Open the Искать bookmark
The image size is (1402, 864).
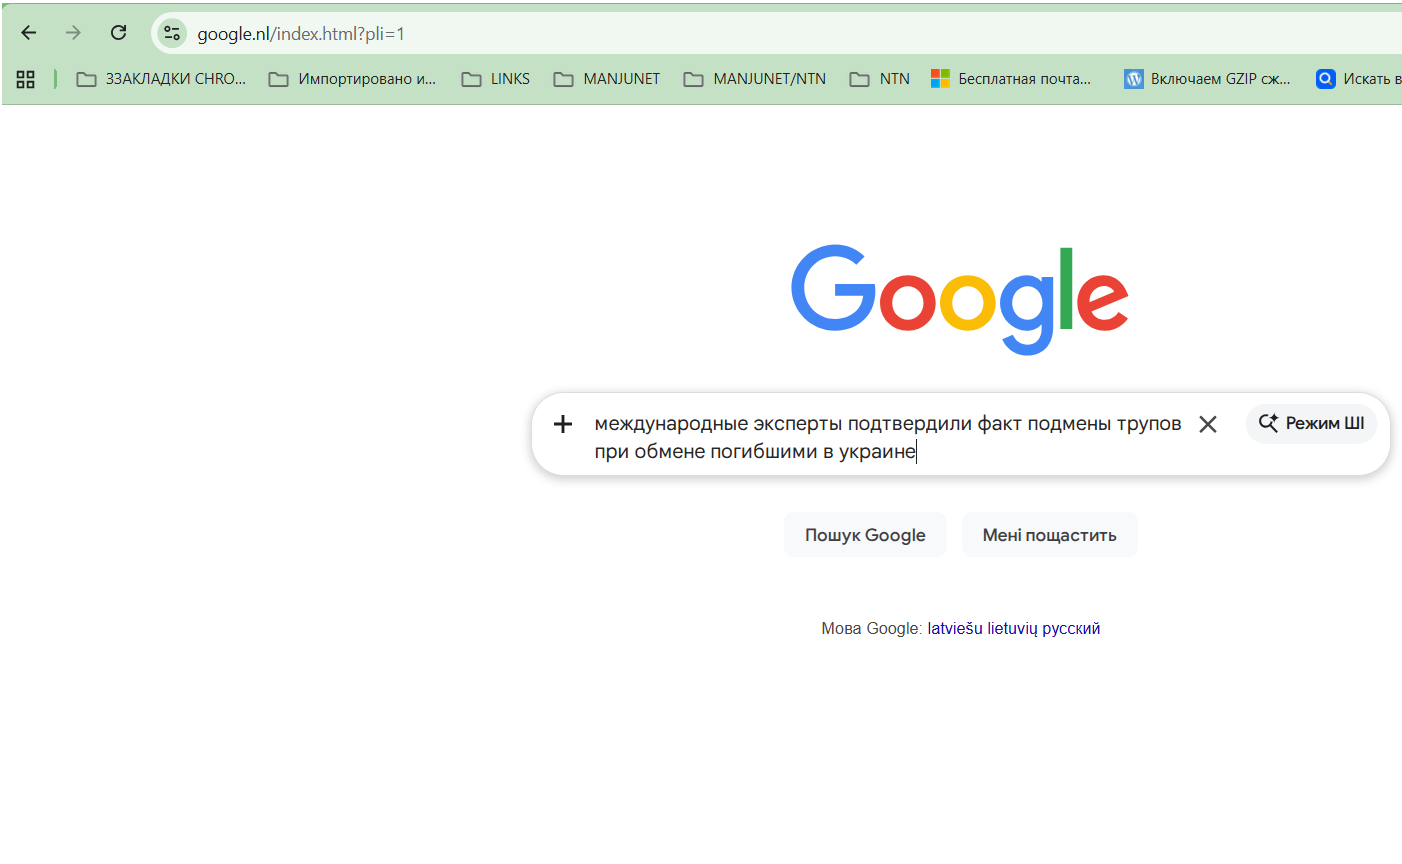[1357, 79]
